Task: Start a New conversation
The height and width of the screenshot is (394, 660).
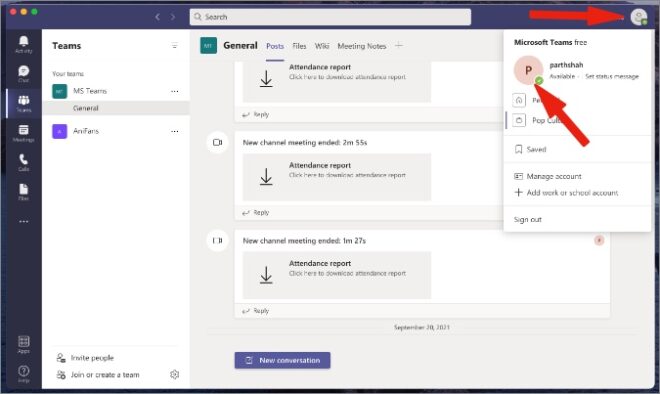Action: coord(282,360)
